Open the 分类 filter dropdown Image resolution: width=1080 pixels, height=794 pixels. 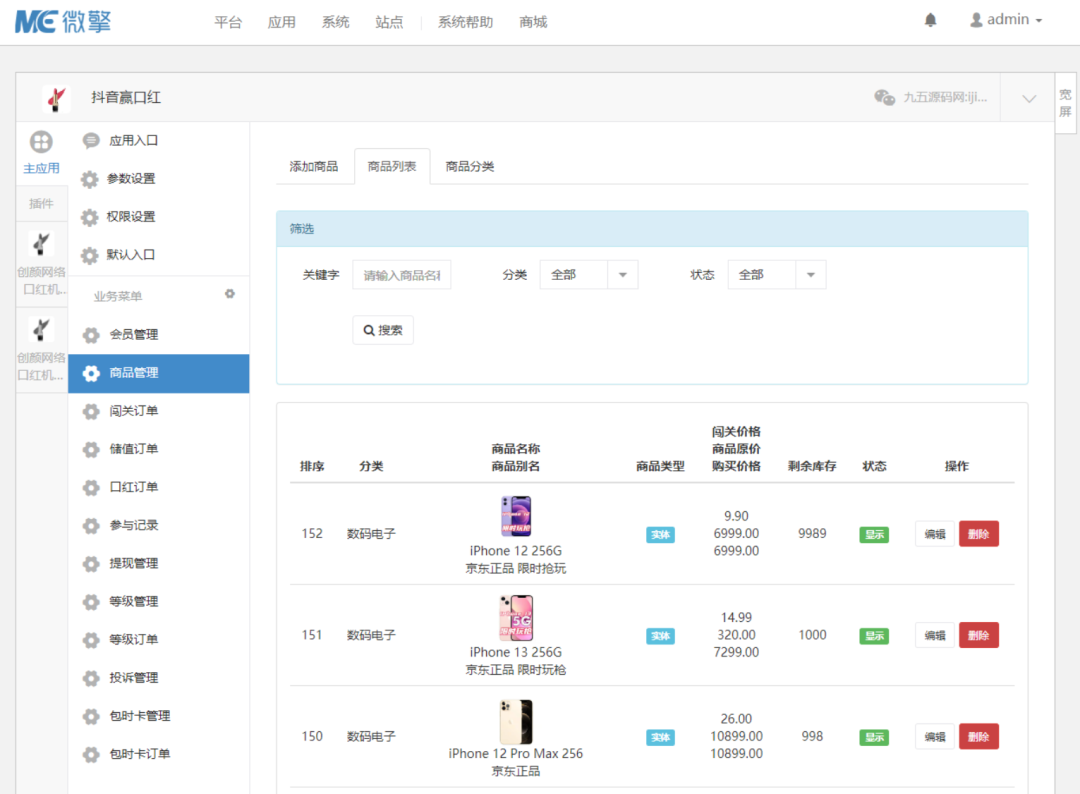click(x=589, y=275)
